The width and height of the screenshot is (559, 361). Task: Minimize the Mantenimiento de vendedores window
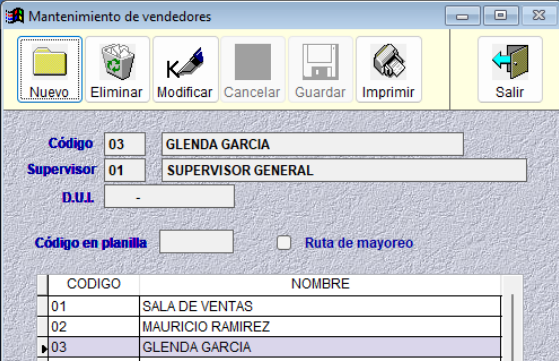(x=462, y=16)
